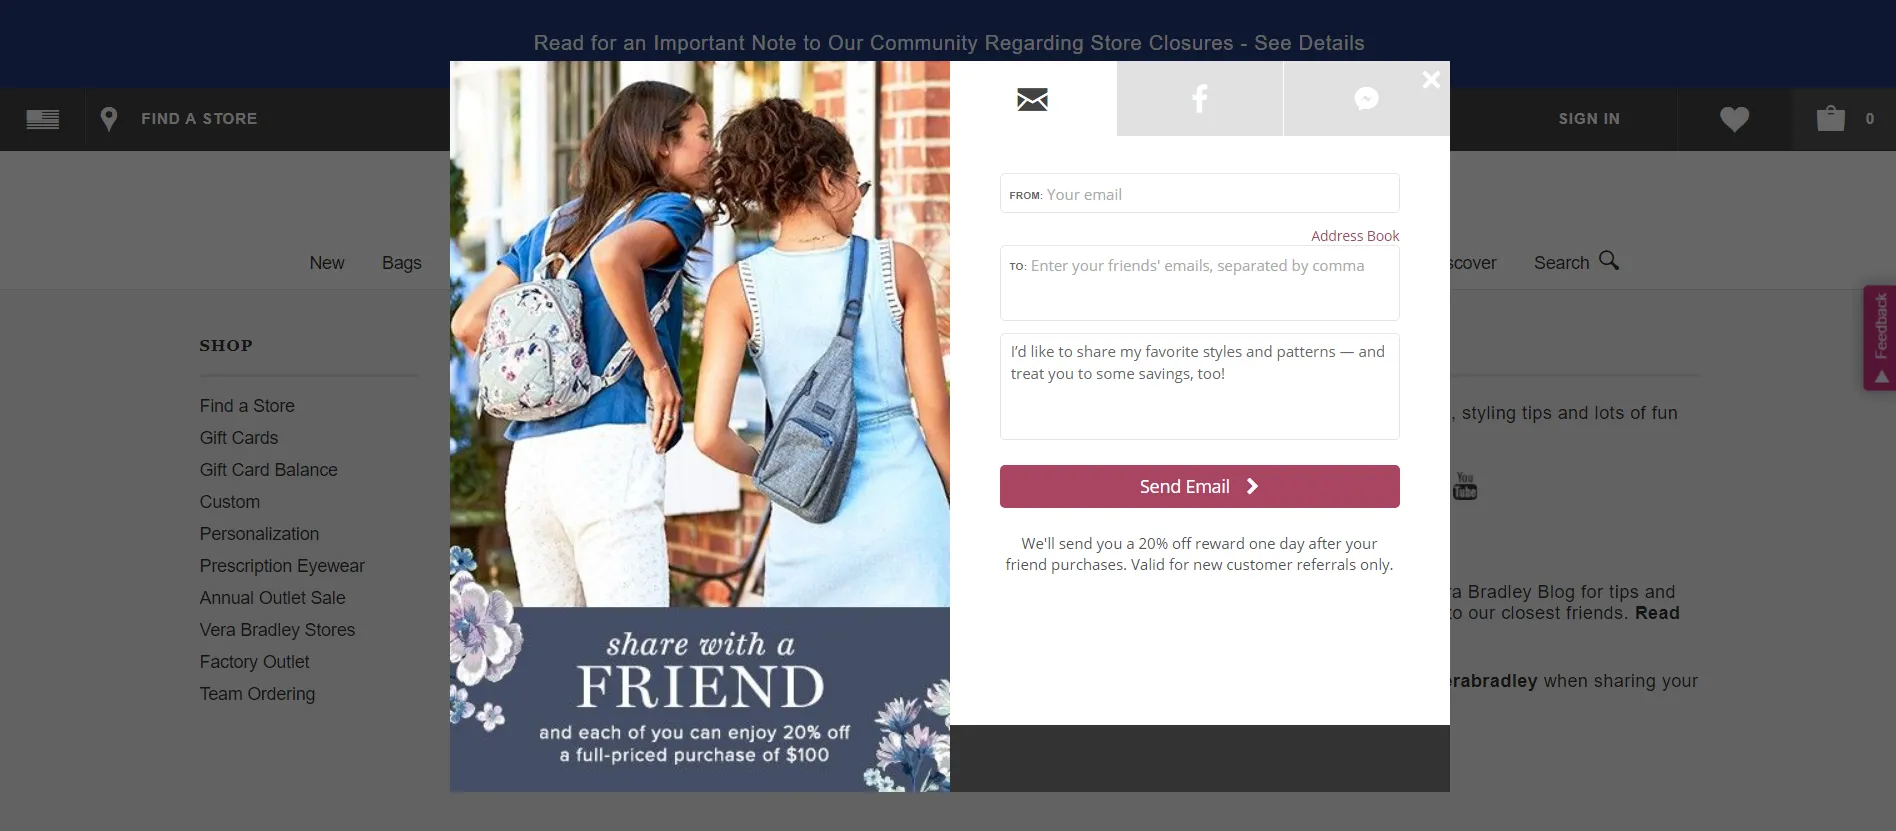
Task: Select the email envelope share tab
Action: 1033,99
